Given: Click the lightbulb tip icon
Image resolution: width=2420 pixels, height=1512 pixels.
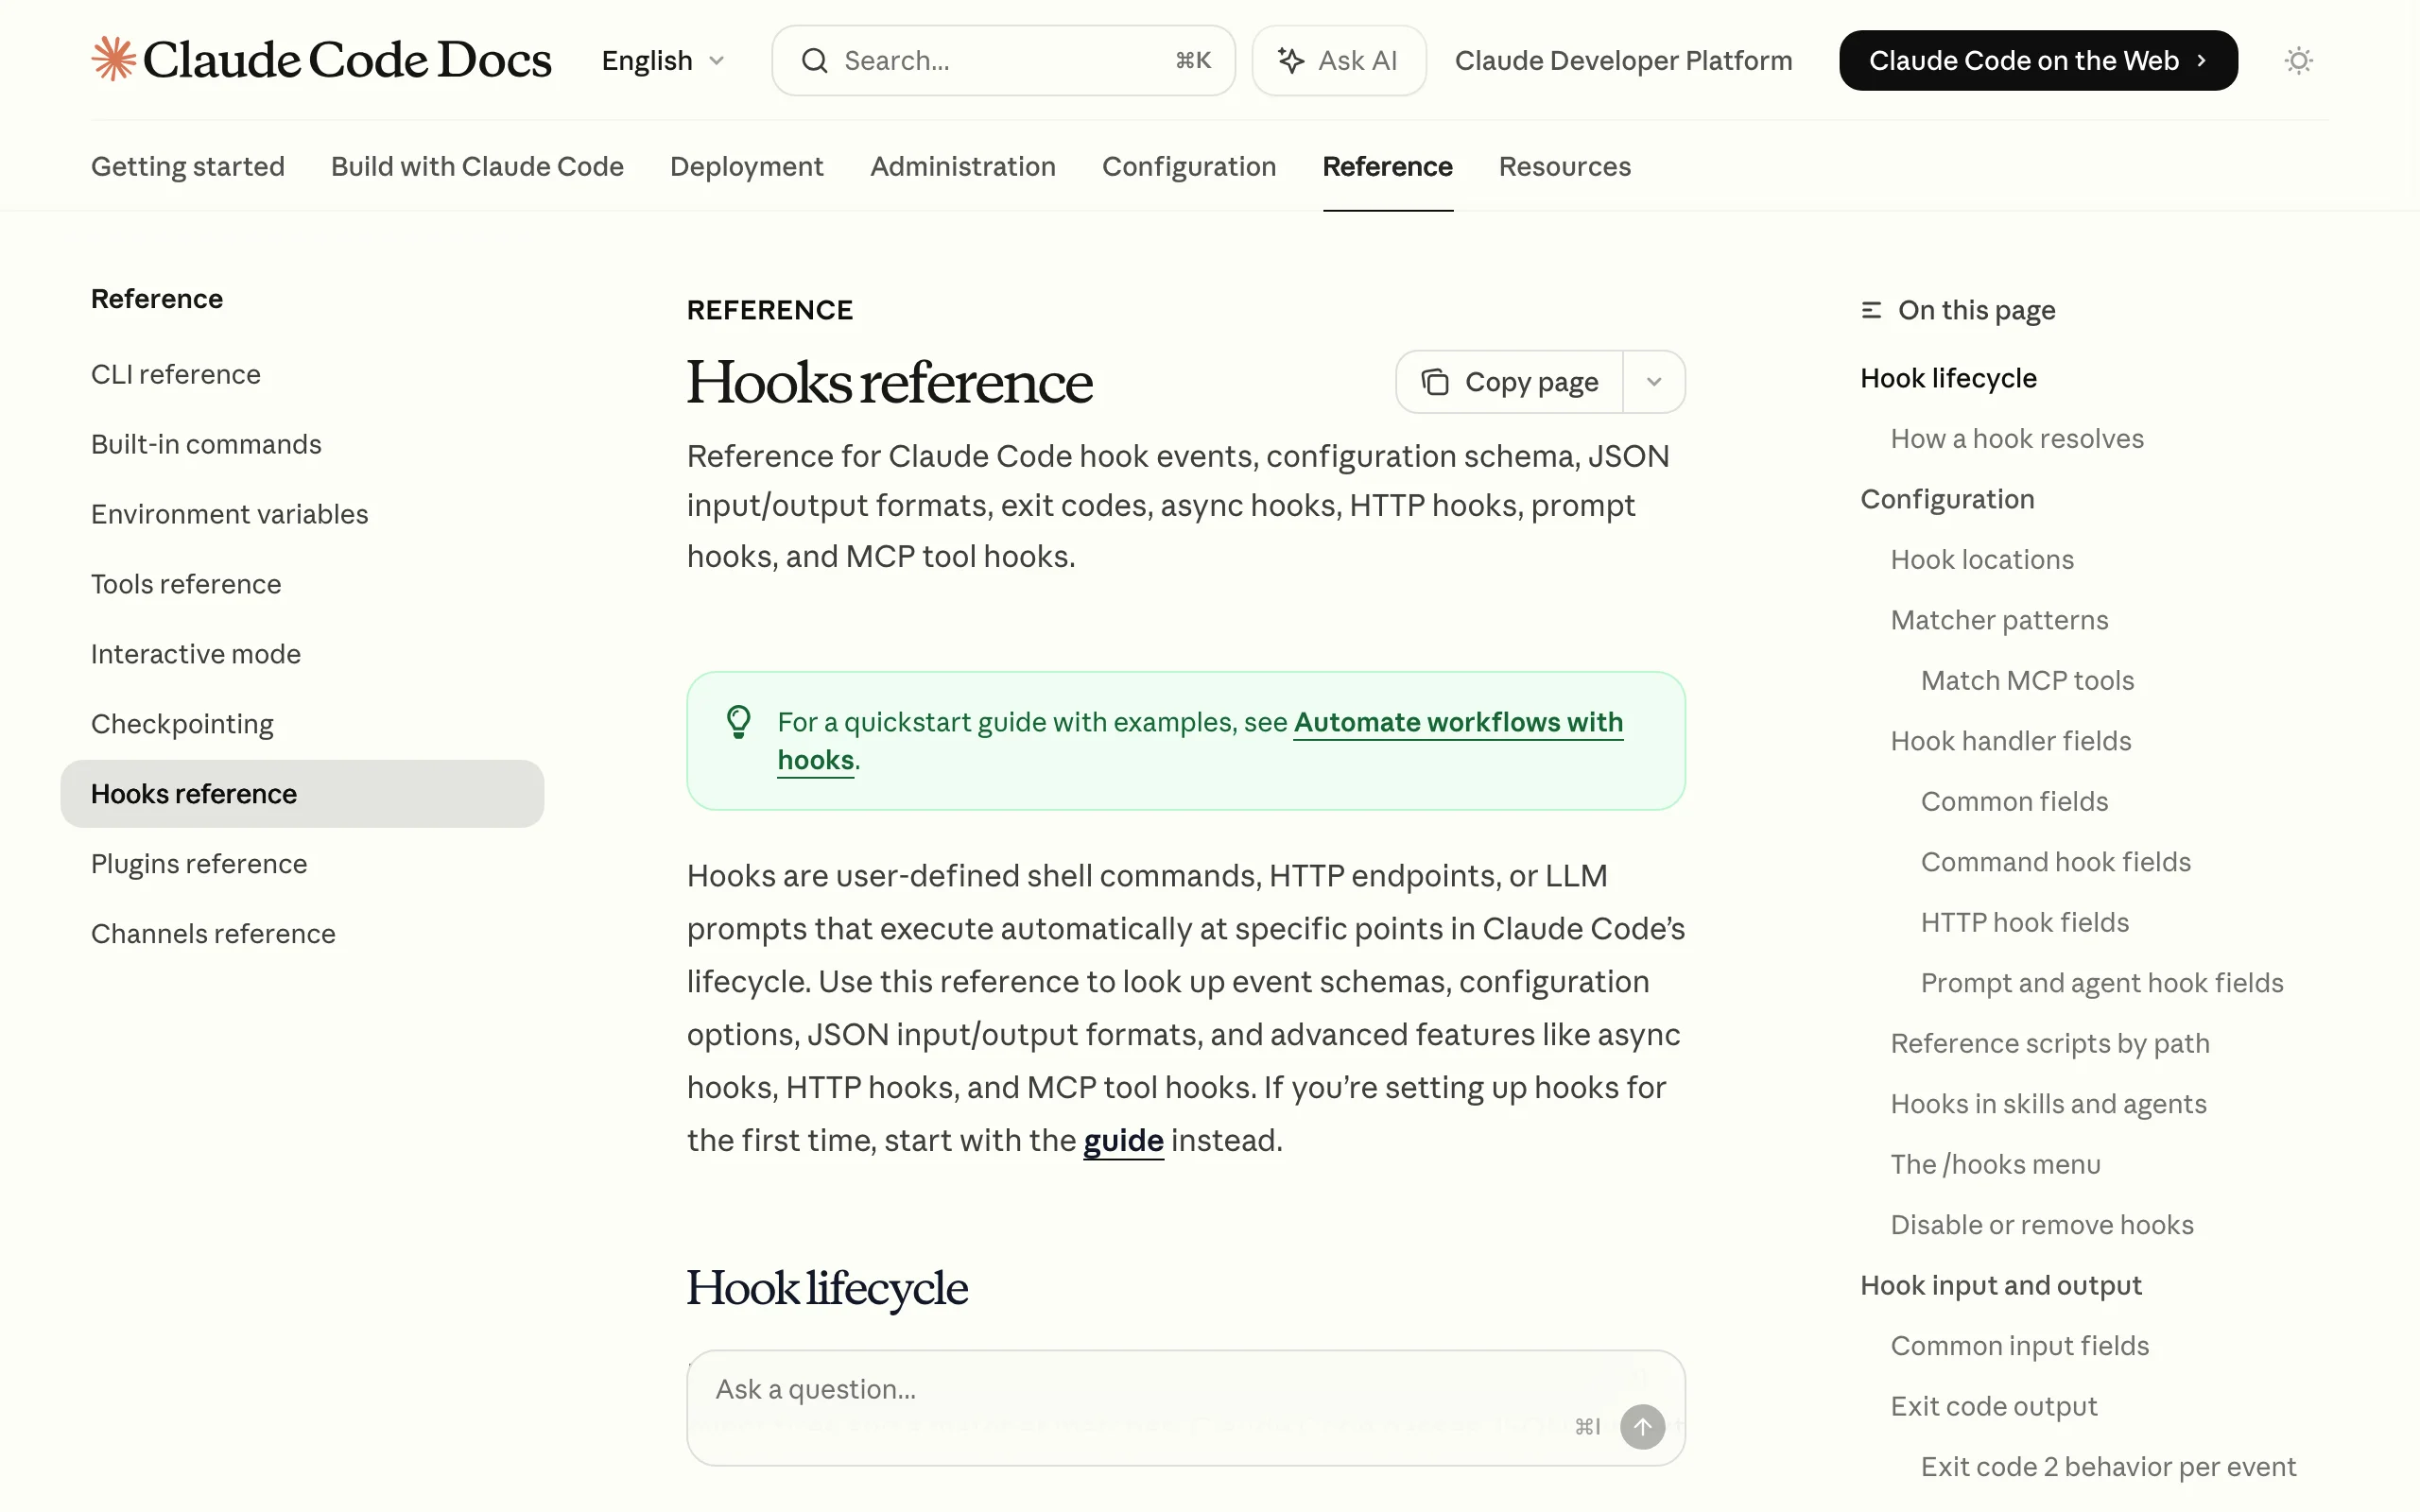Looking at the screenshot, I should tap(738, 722).
